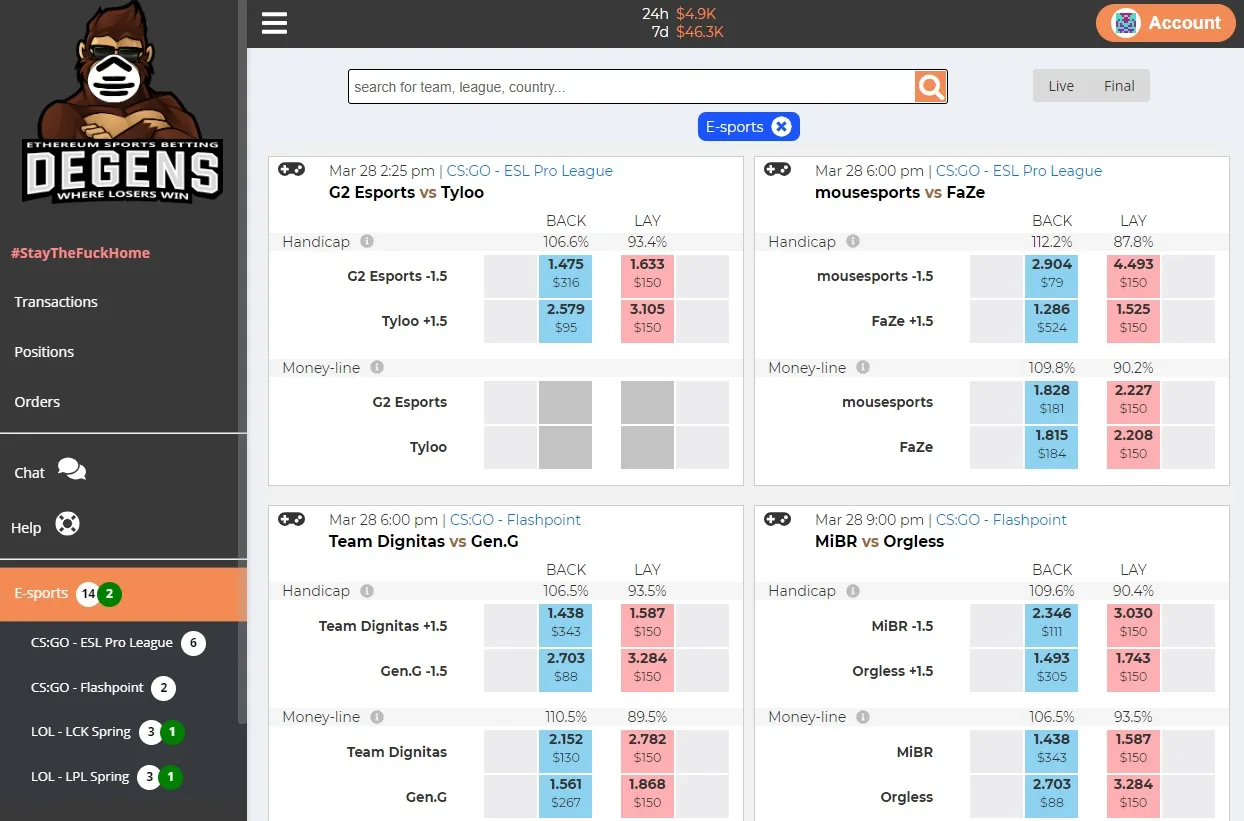Screen dimensions: 1244x821
Task: Open the hamburger menu
Action: tap(274, 23)
